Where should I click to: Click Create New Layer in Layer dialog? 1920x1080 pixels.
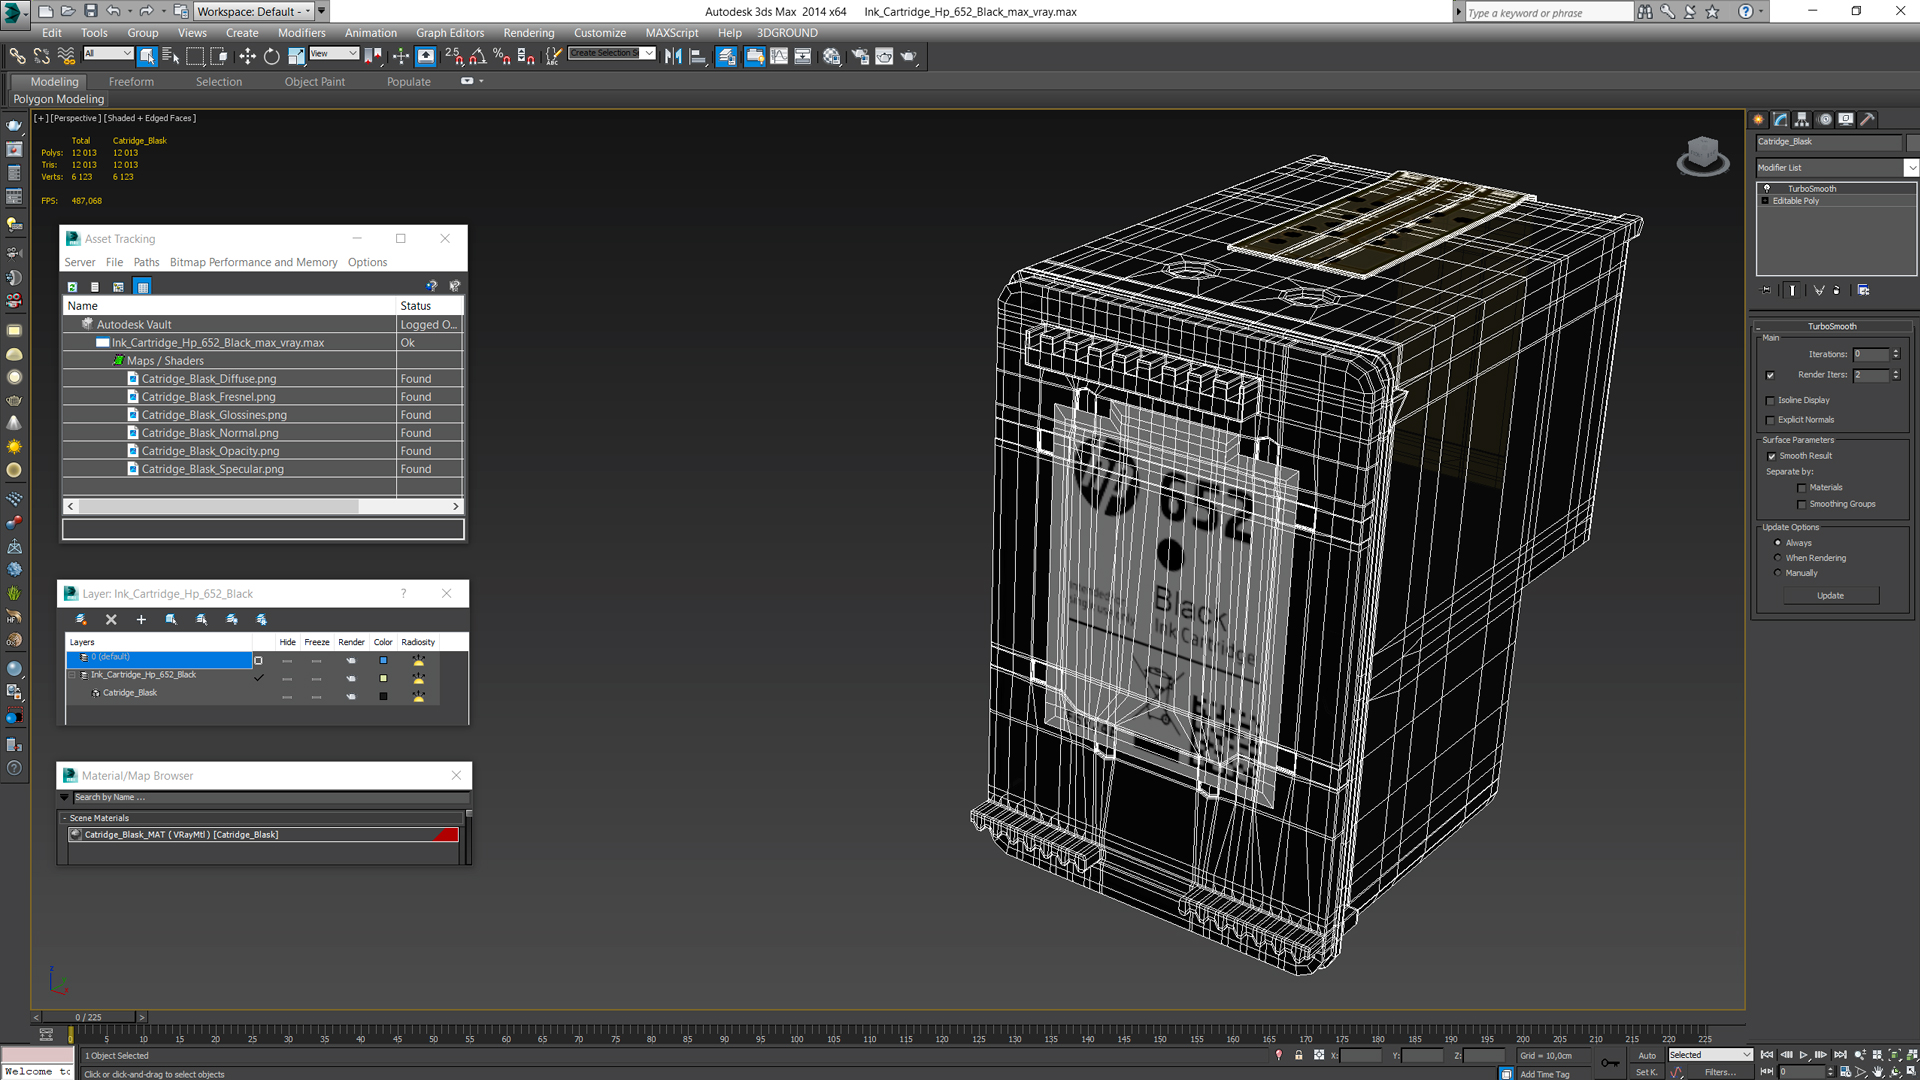click(81, 620)
